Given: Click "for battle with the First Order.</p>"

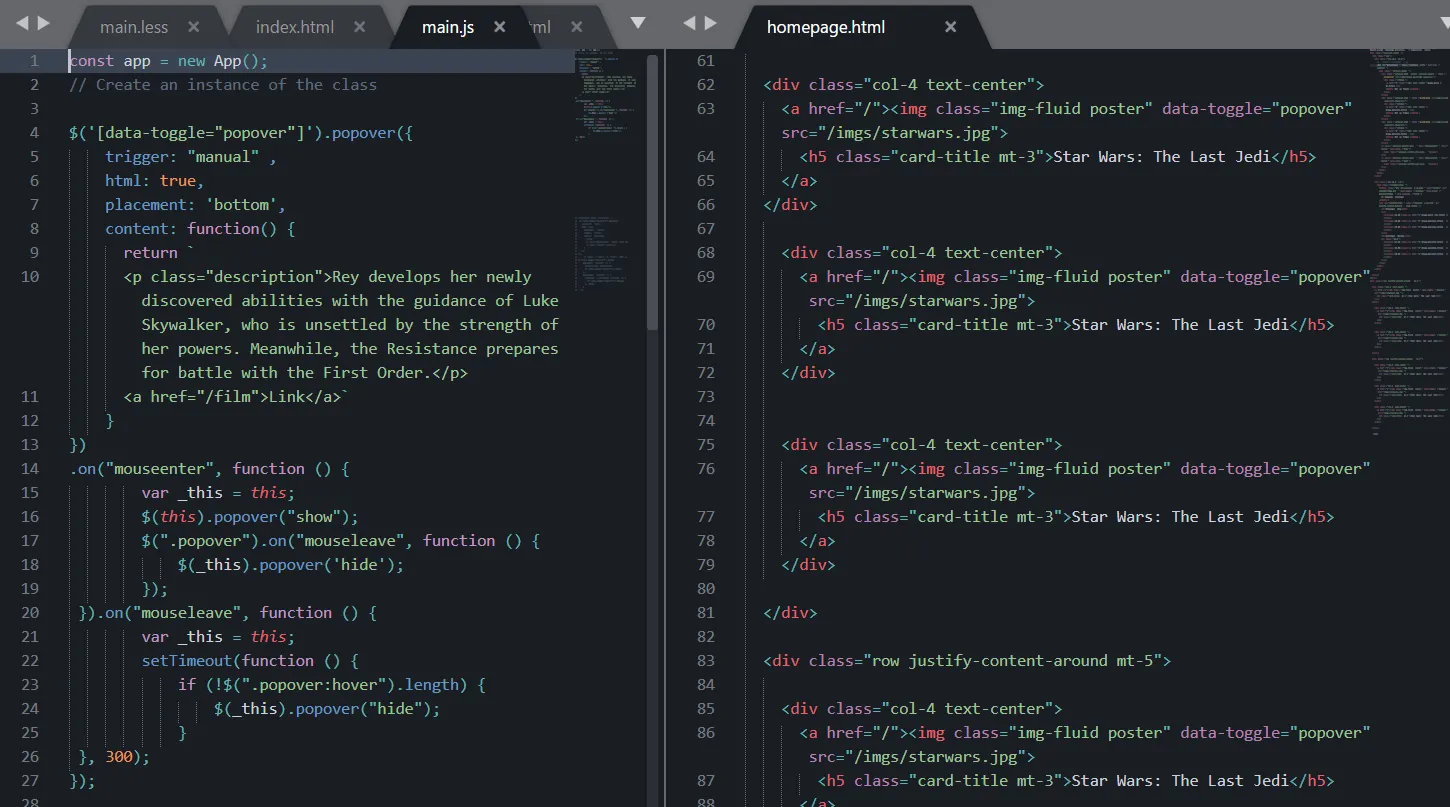Looking at the screenshot, I should tap(304, 373).
